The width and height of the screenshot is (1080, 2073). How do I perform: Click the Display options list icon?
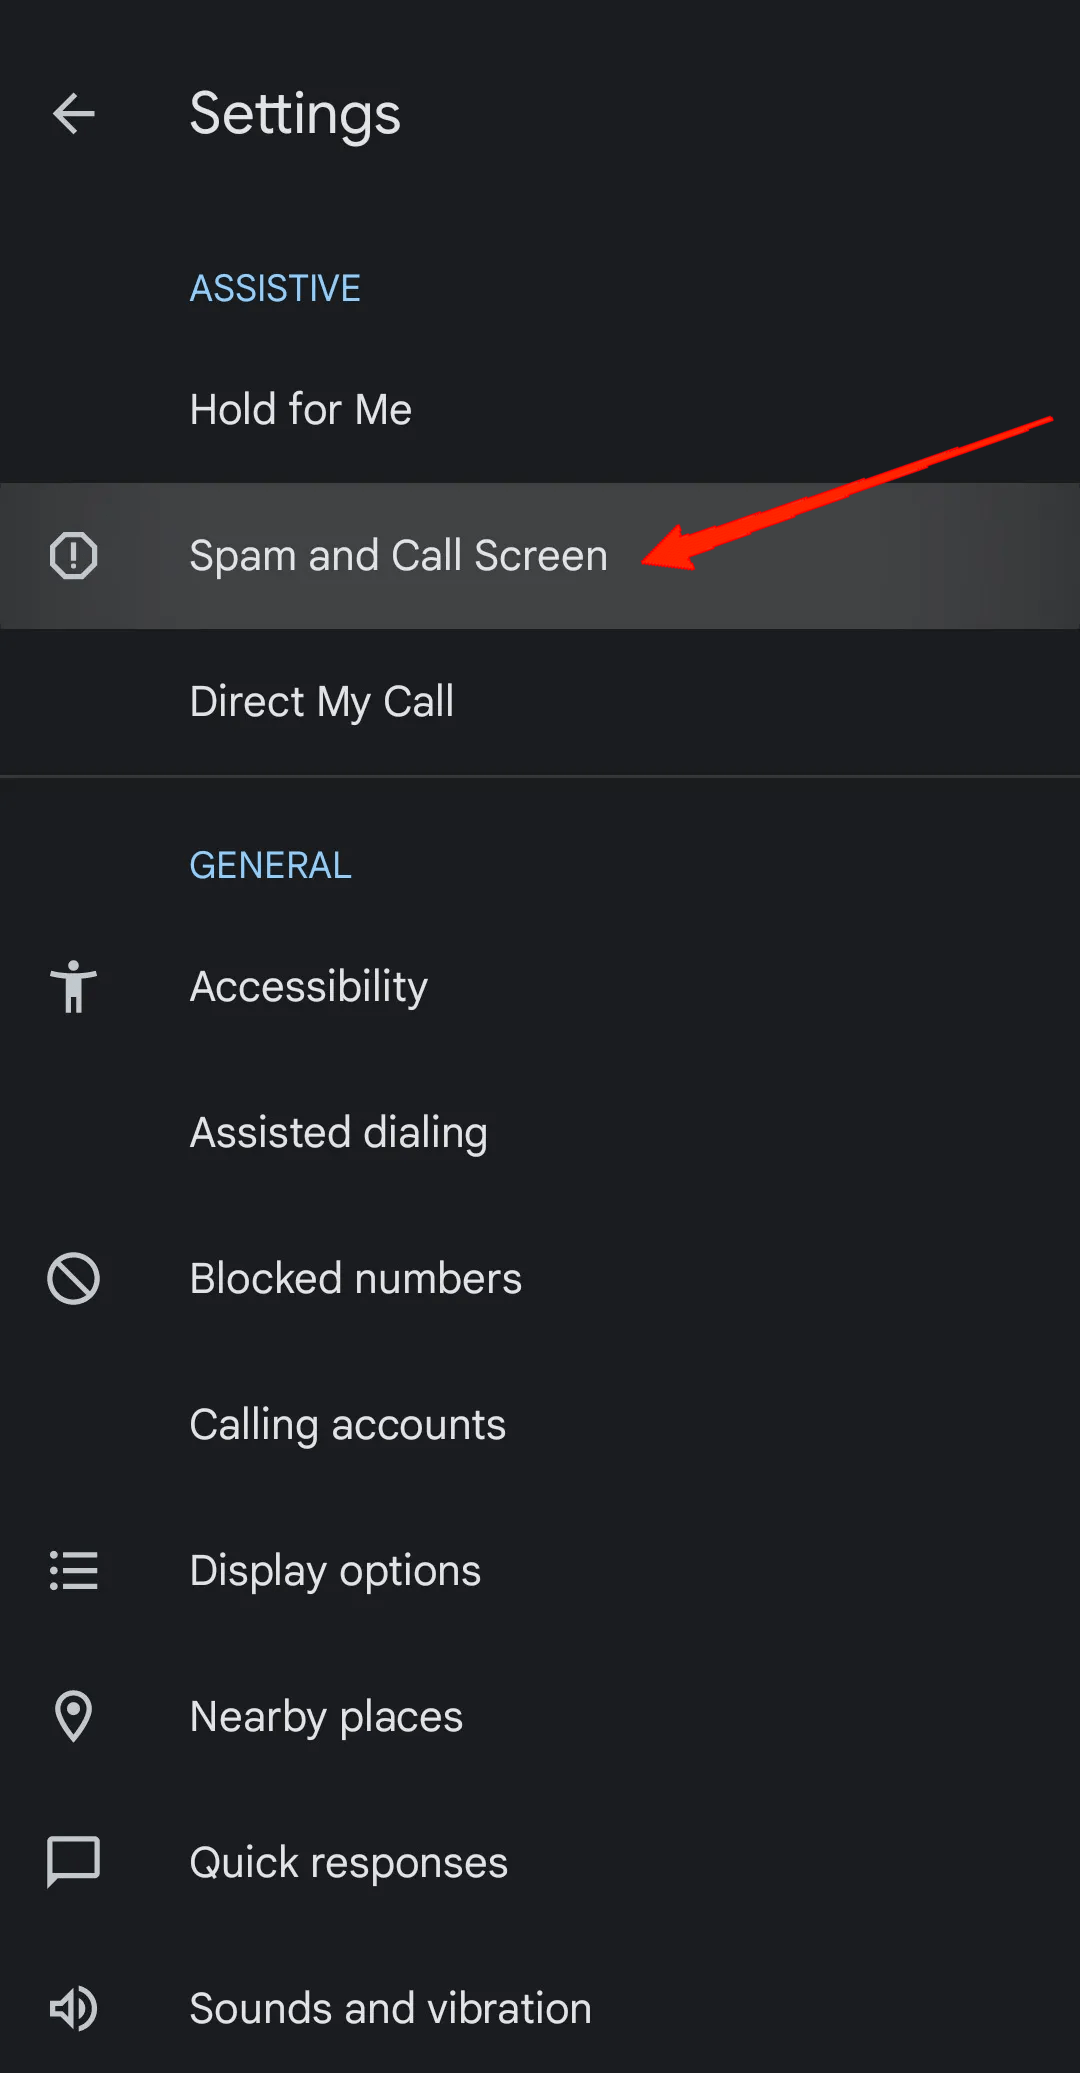[x=73, y=1570]
